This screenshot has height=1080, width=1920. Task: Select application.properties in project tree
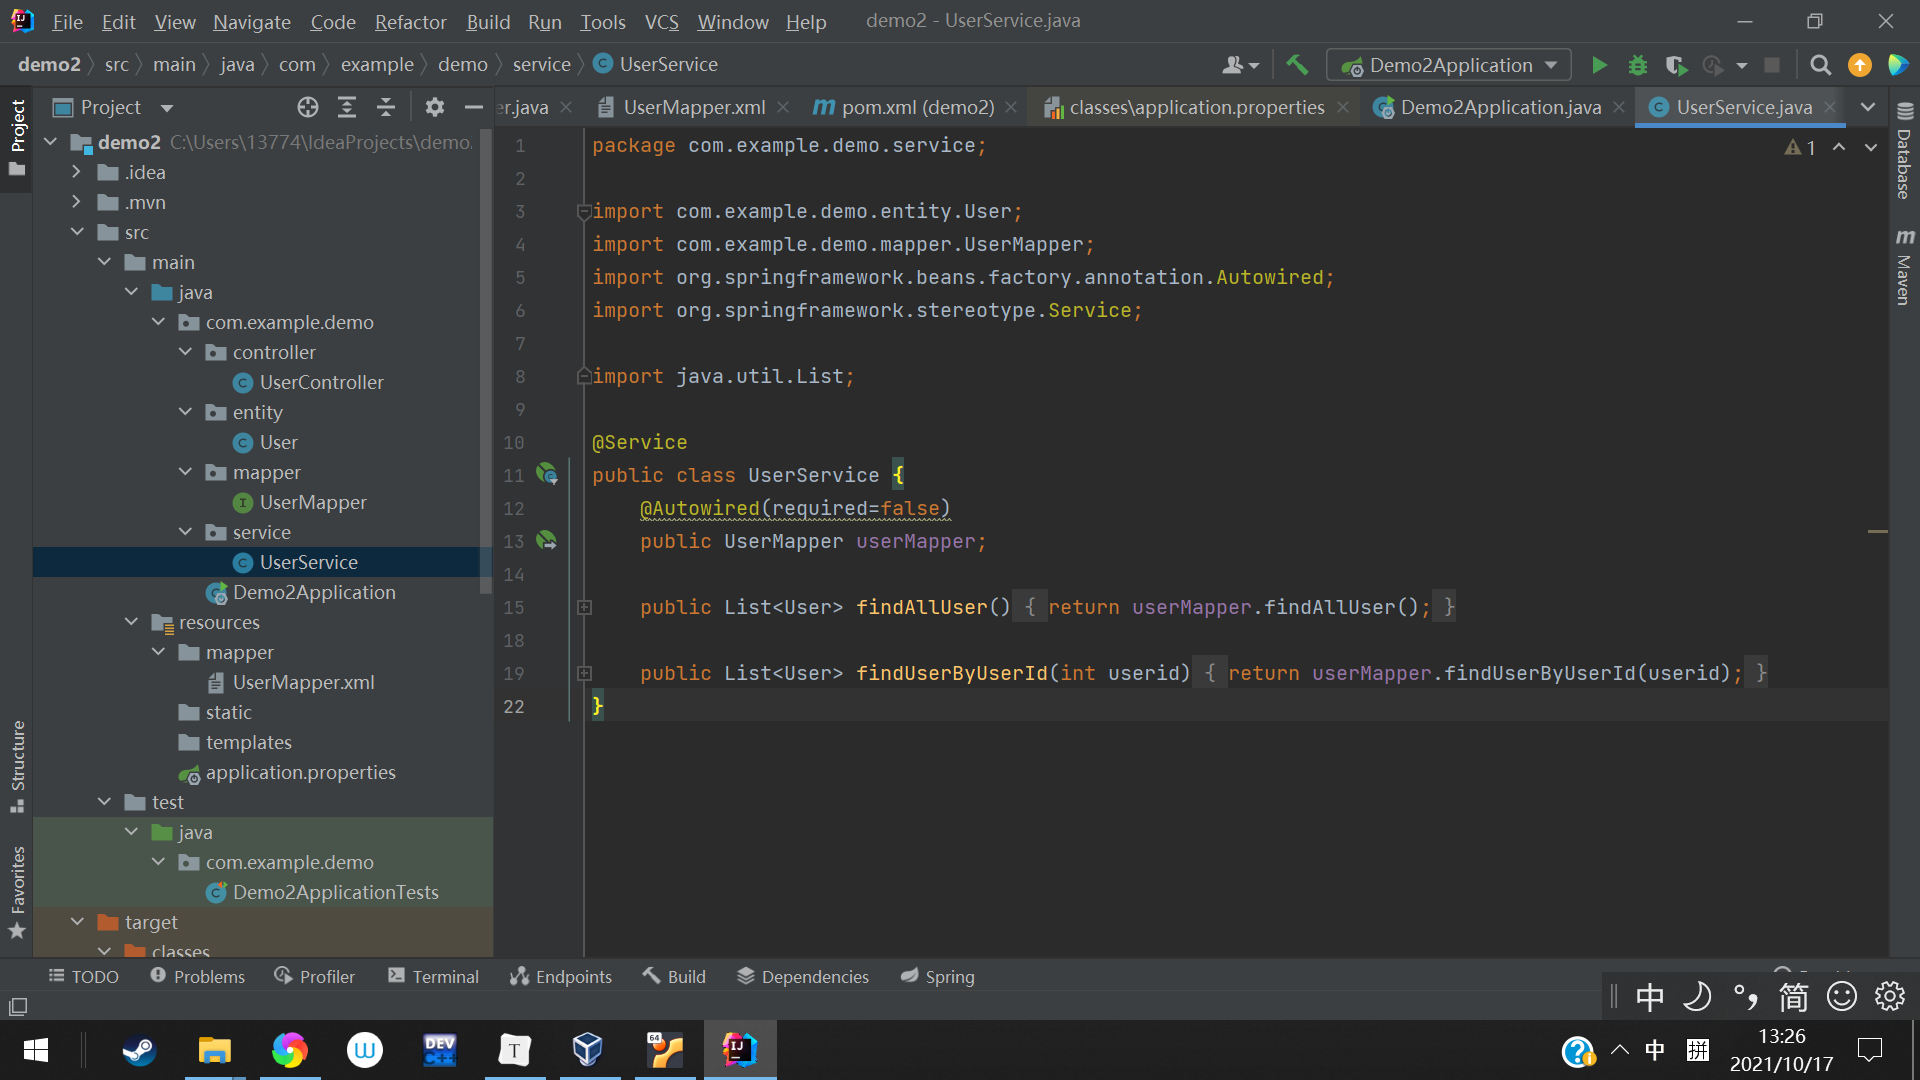pos(300,772)
